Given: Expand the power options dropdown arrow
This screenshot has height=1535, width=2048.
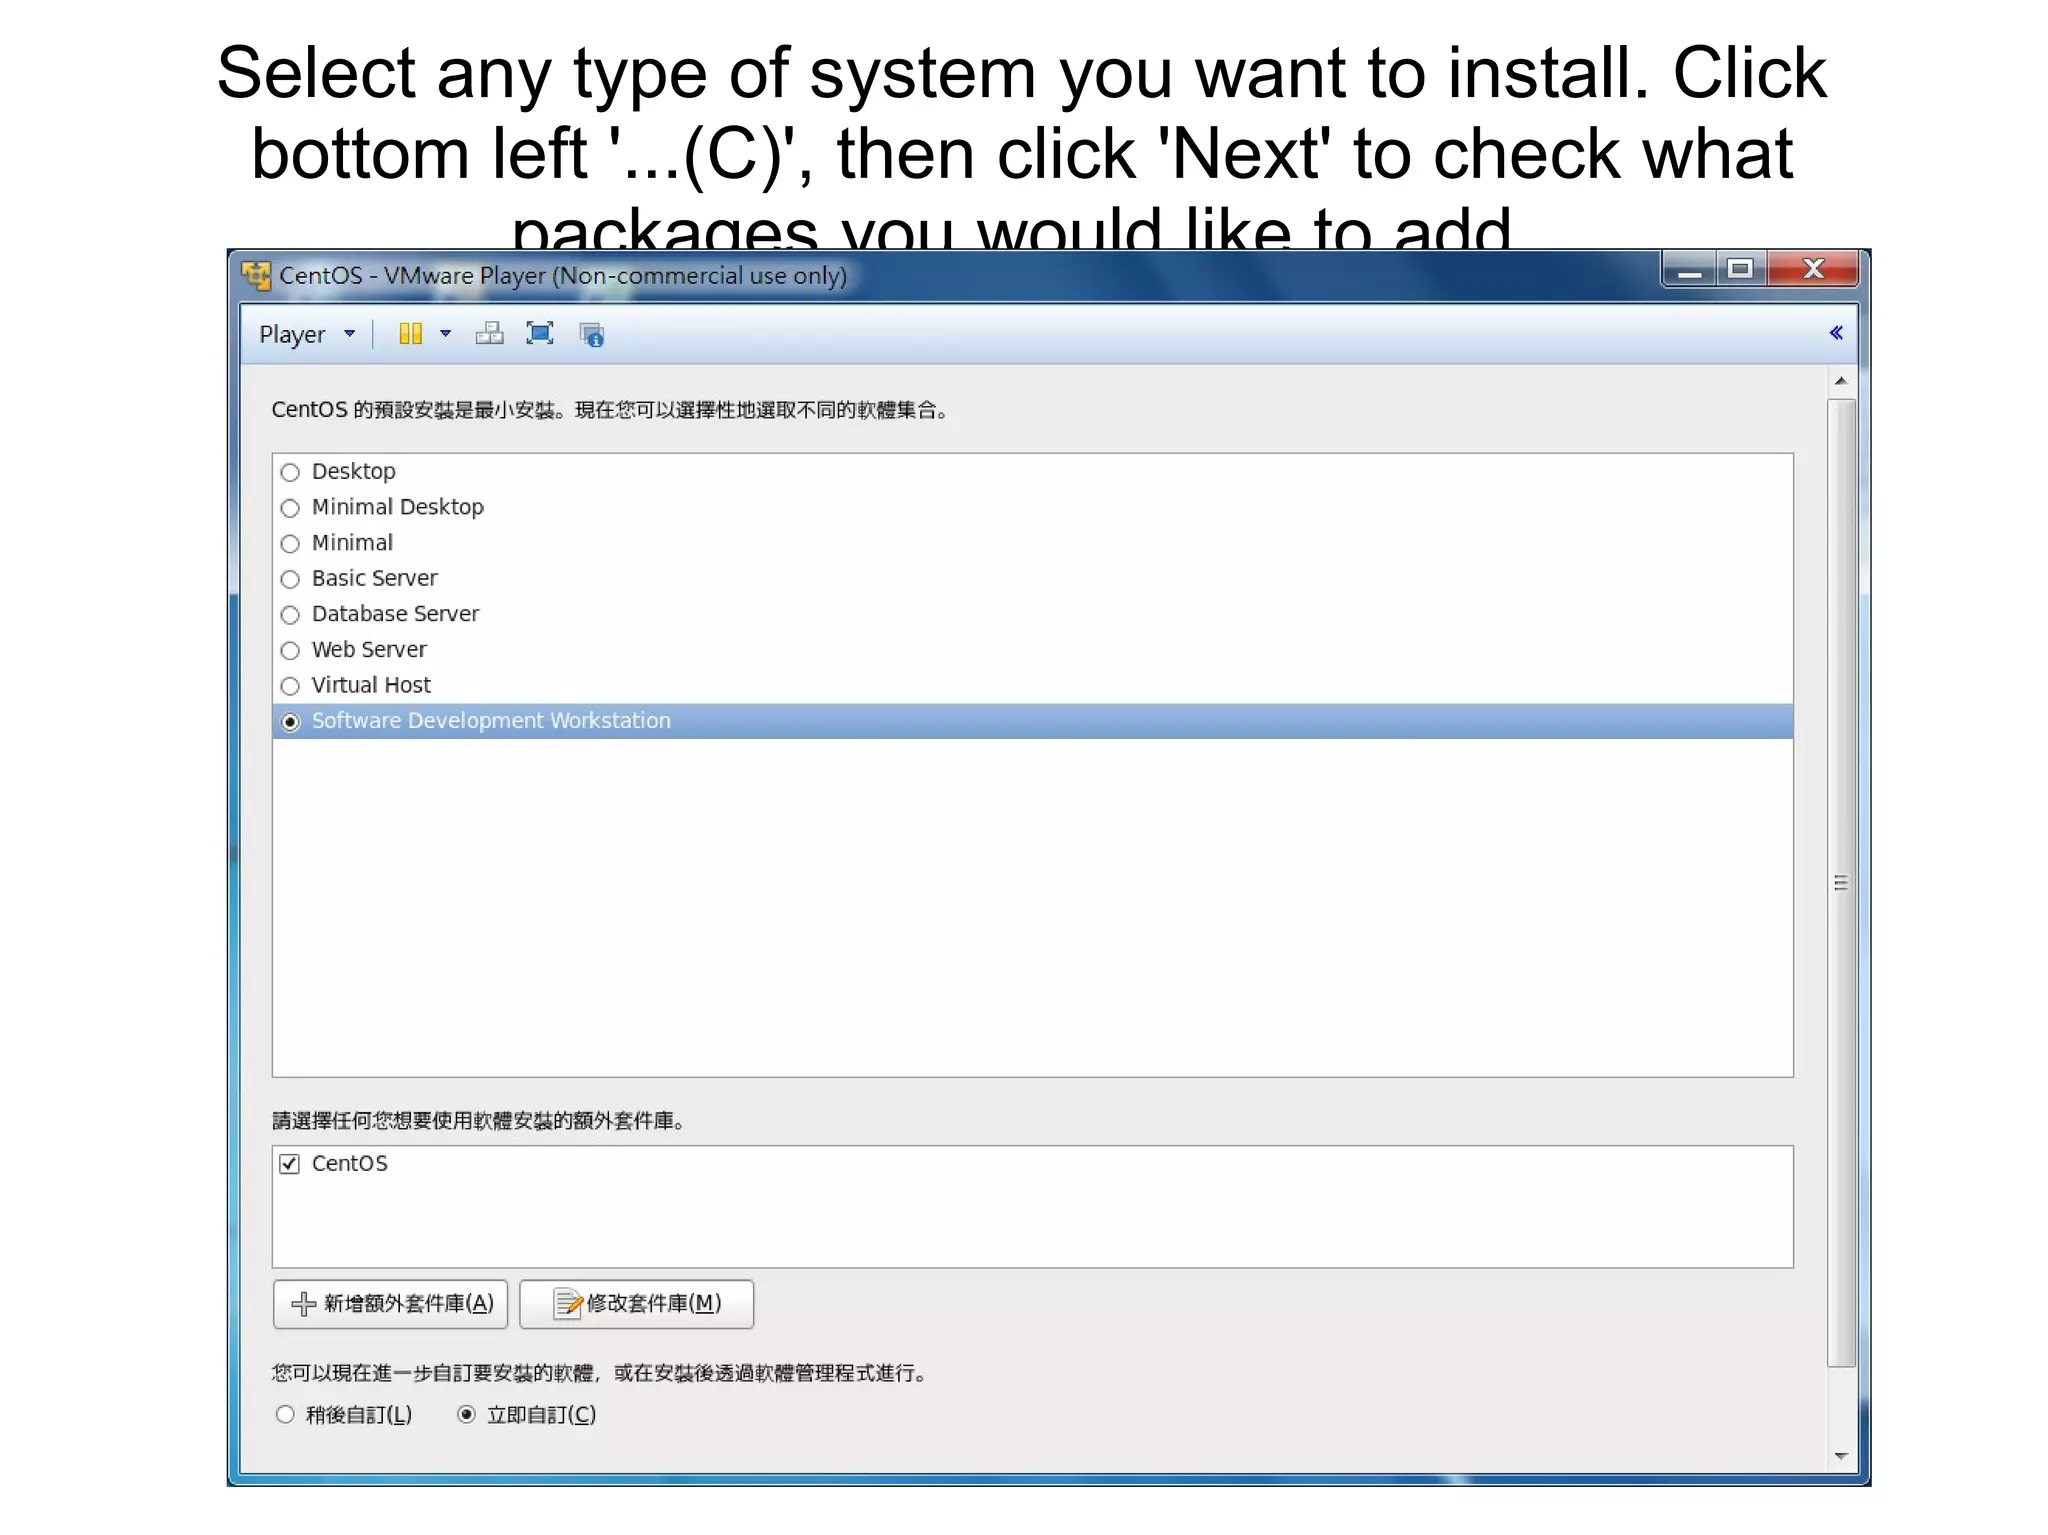Looking at the screenshot, I should tap(445, 334).
